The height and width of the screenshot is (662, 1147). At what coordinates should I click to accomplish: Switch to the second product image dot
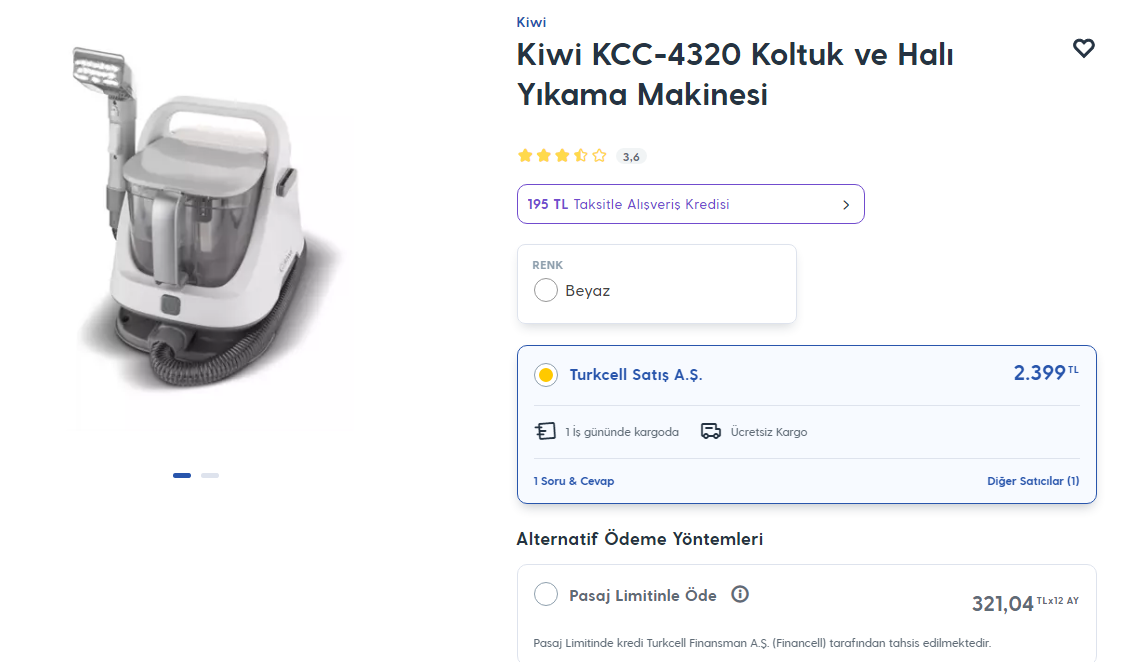(210, 476)
